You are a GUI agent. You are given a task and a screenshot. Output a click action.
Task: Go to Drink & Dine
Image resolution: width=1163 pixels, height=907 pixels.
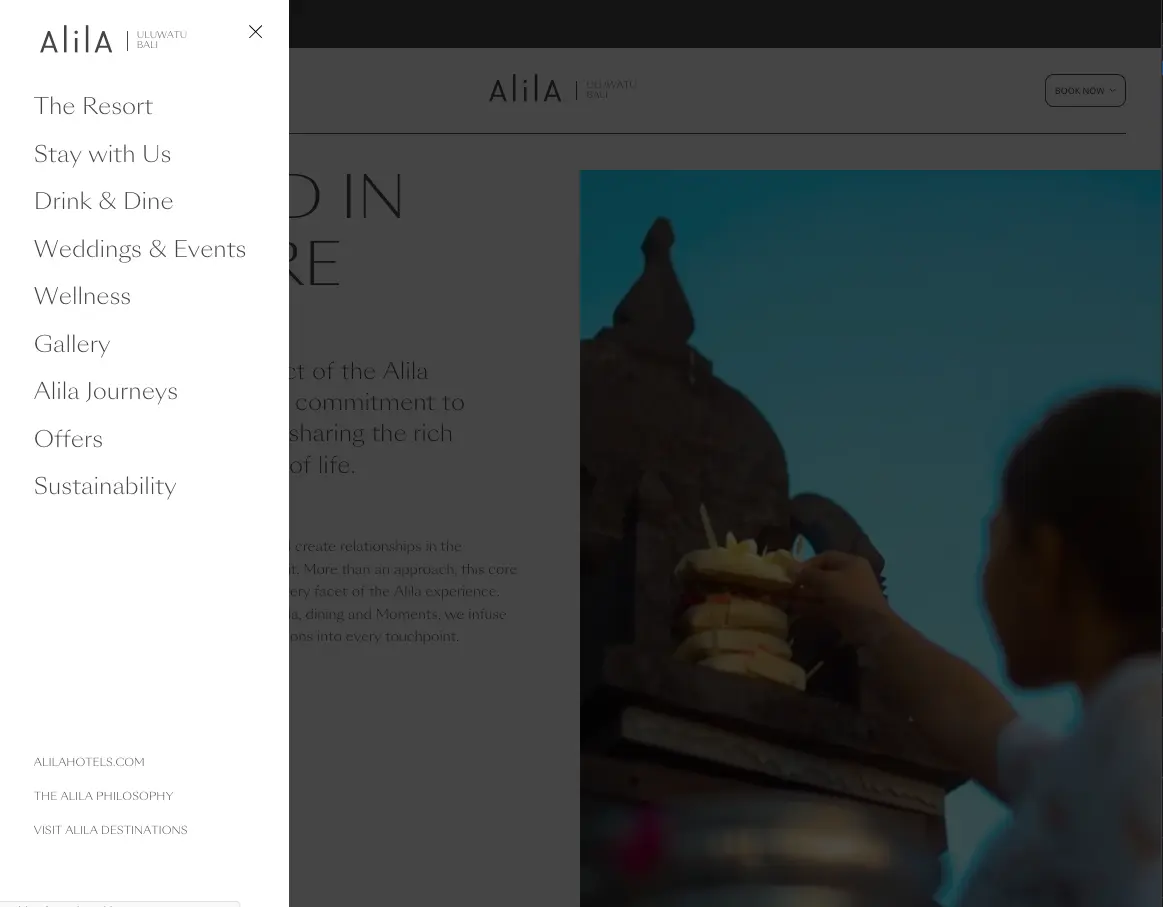pos(103,201)
